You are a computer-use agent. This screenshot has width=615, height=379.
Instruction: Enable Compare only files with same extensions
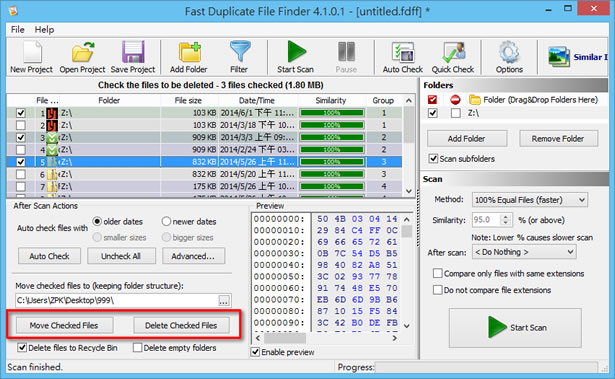437,273
